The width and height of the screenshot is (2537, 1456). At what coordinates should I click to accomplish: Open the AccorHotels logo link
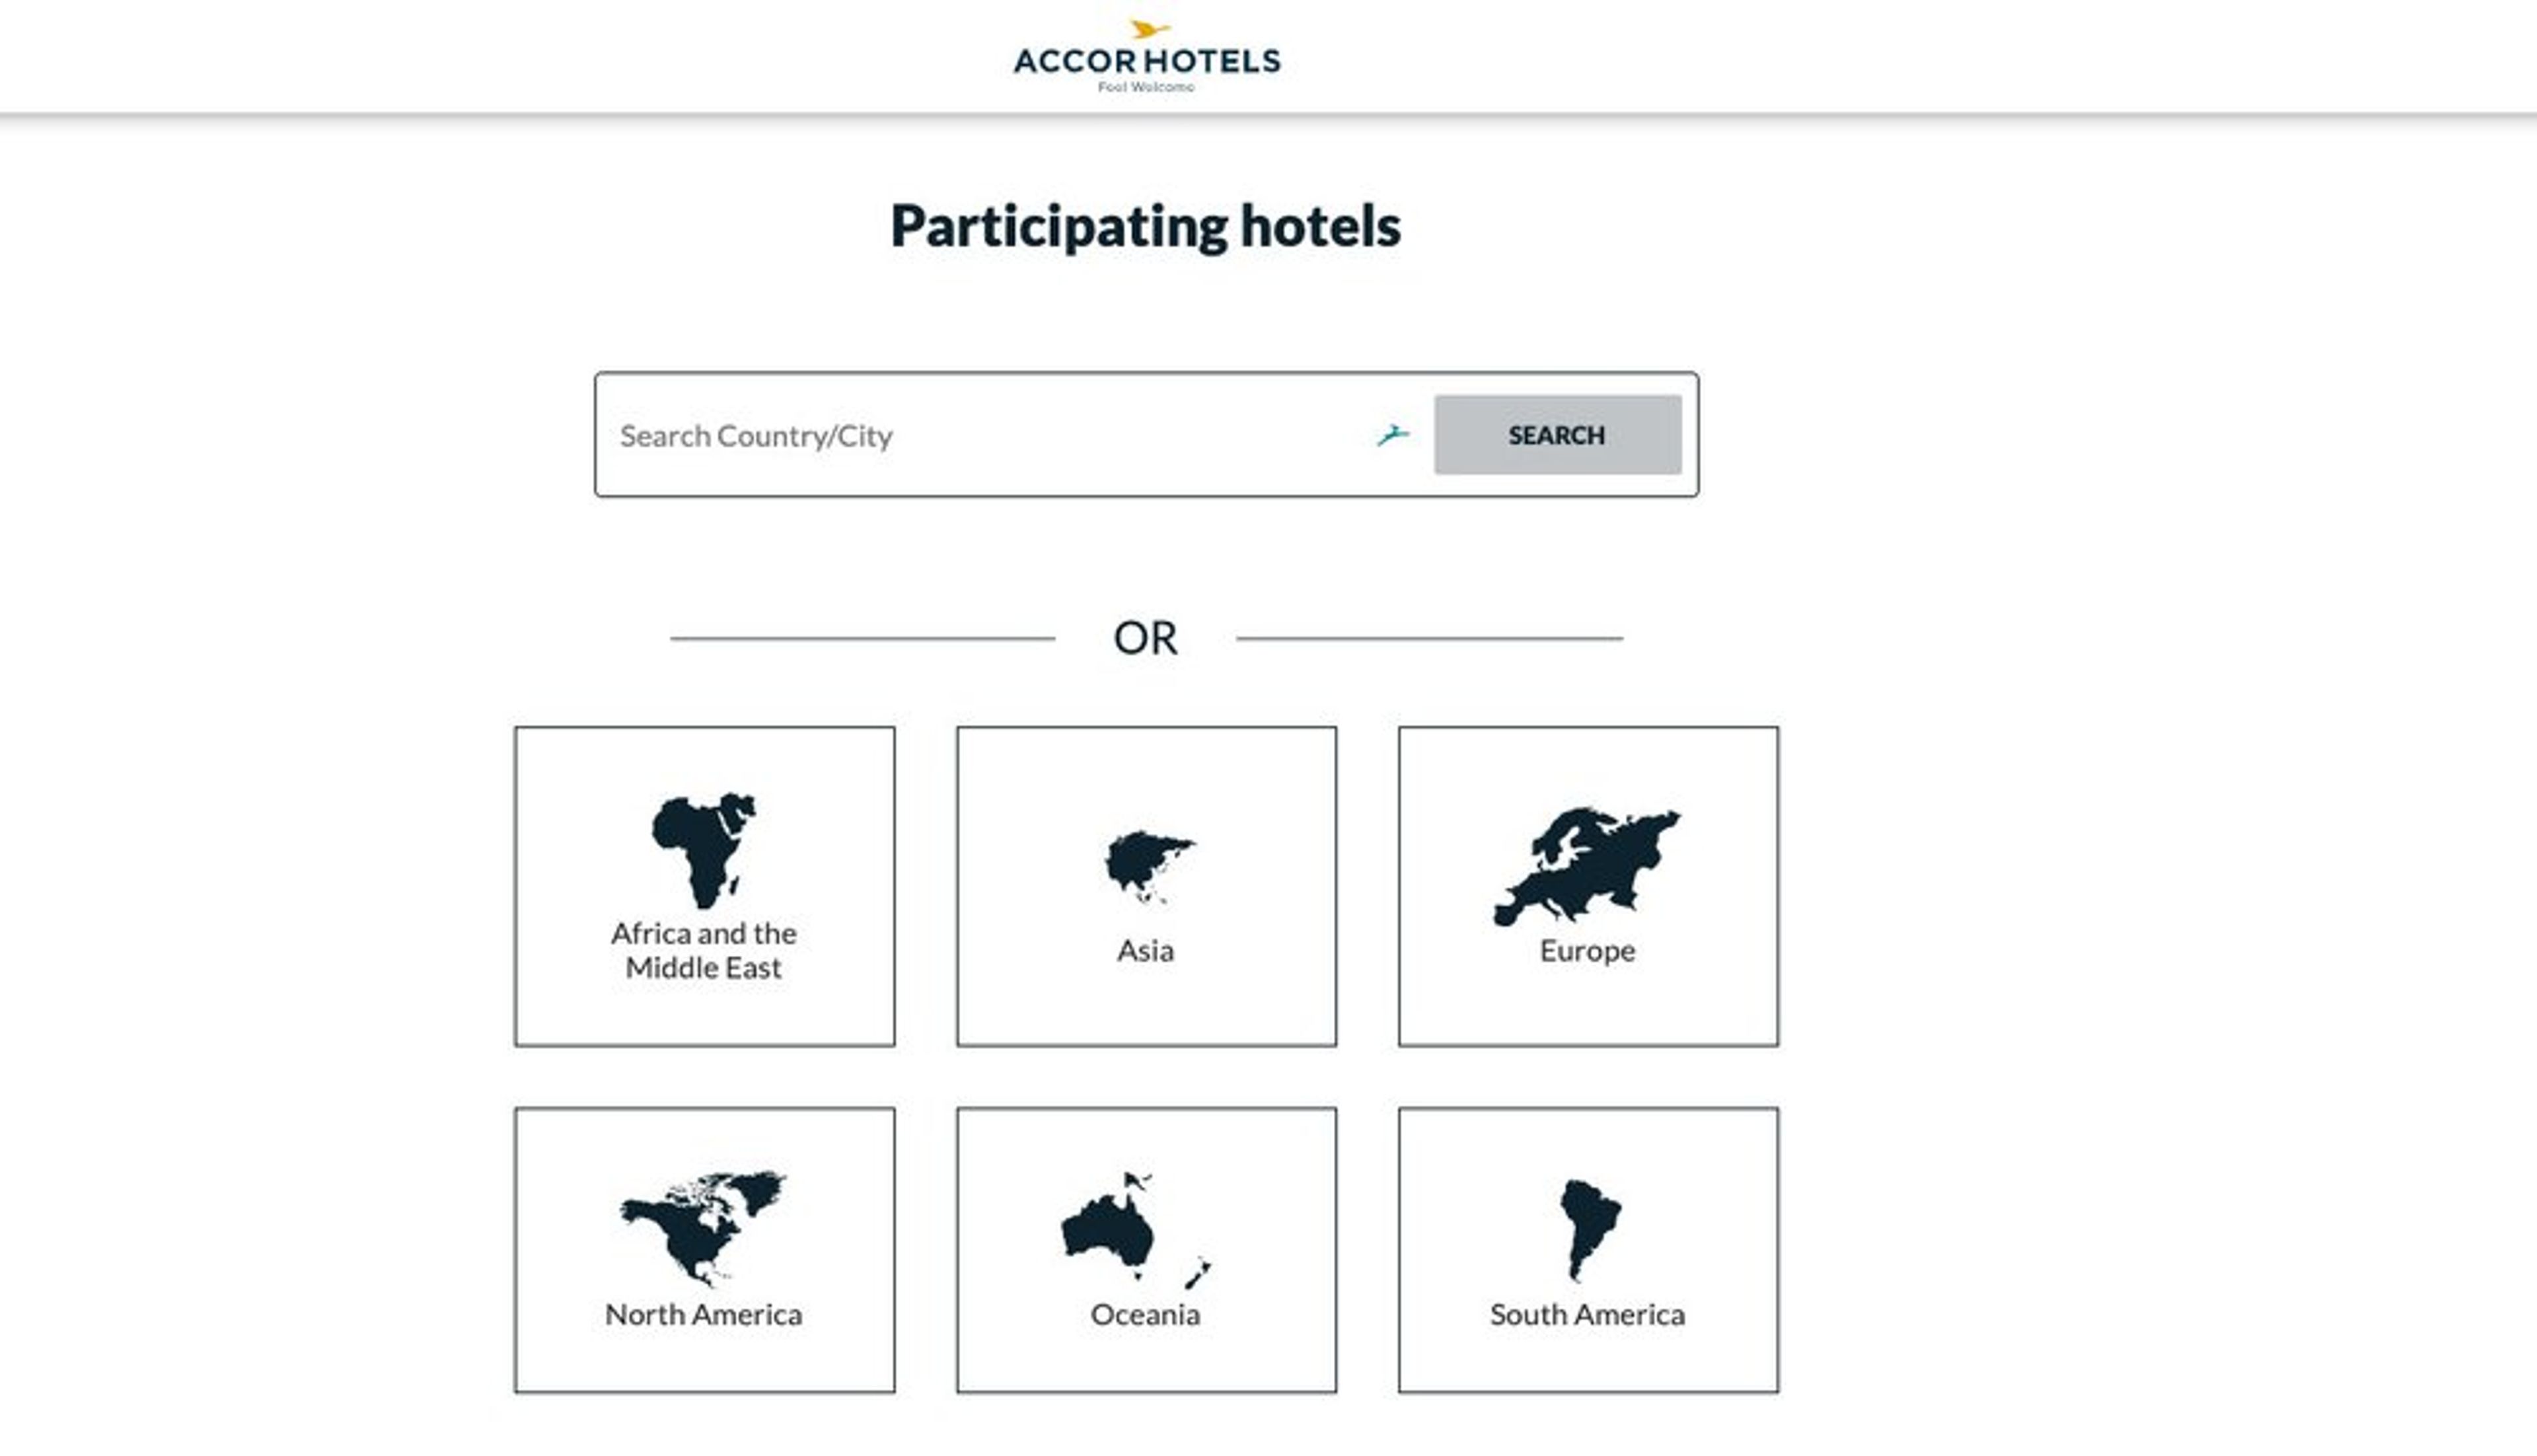tap(1147, 57)
